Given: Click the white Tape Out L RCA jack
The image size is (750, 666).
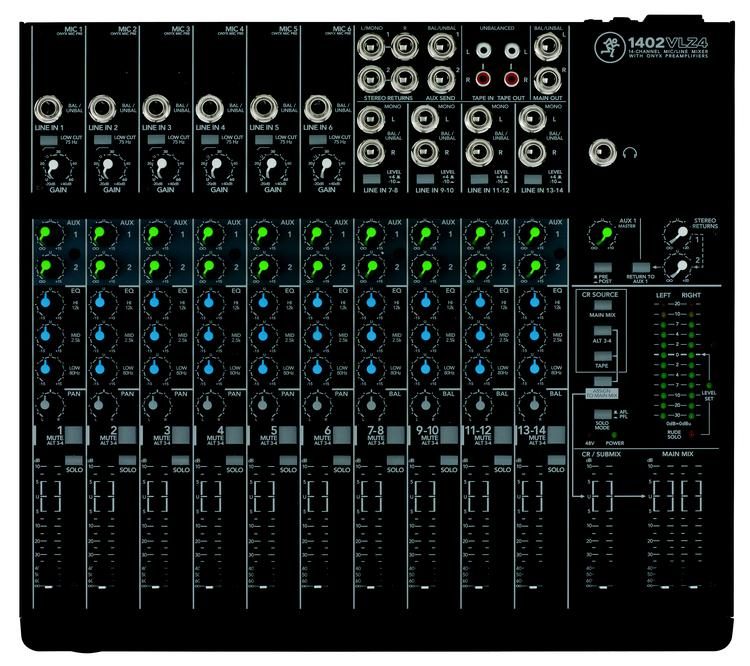Looking at the screenshot, I should [x=511, y=50].
